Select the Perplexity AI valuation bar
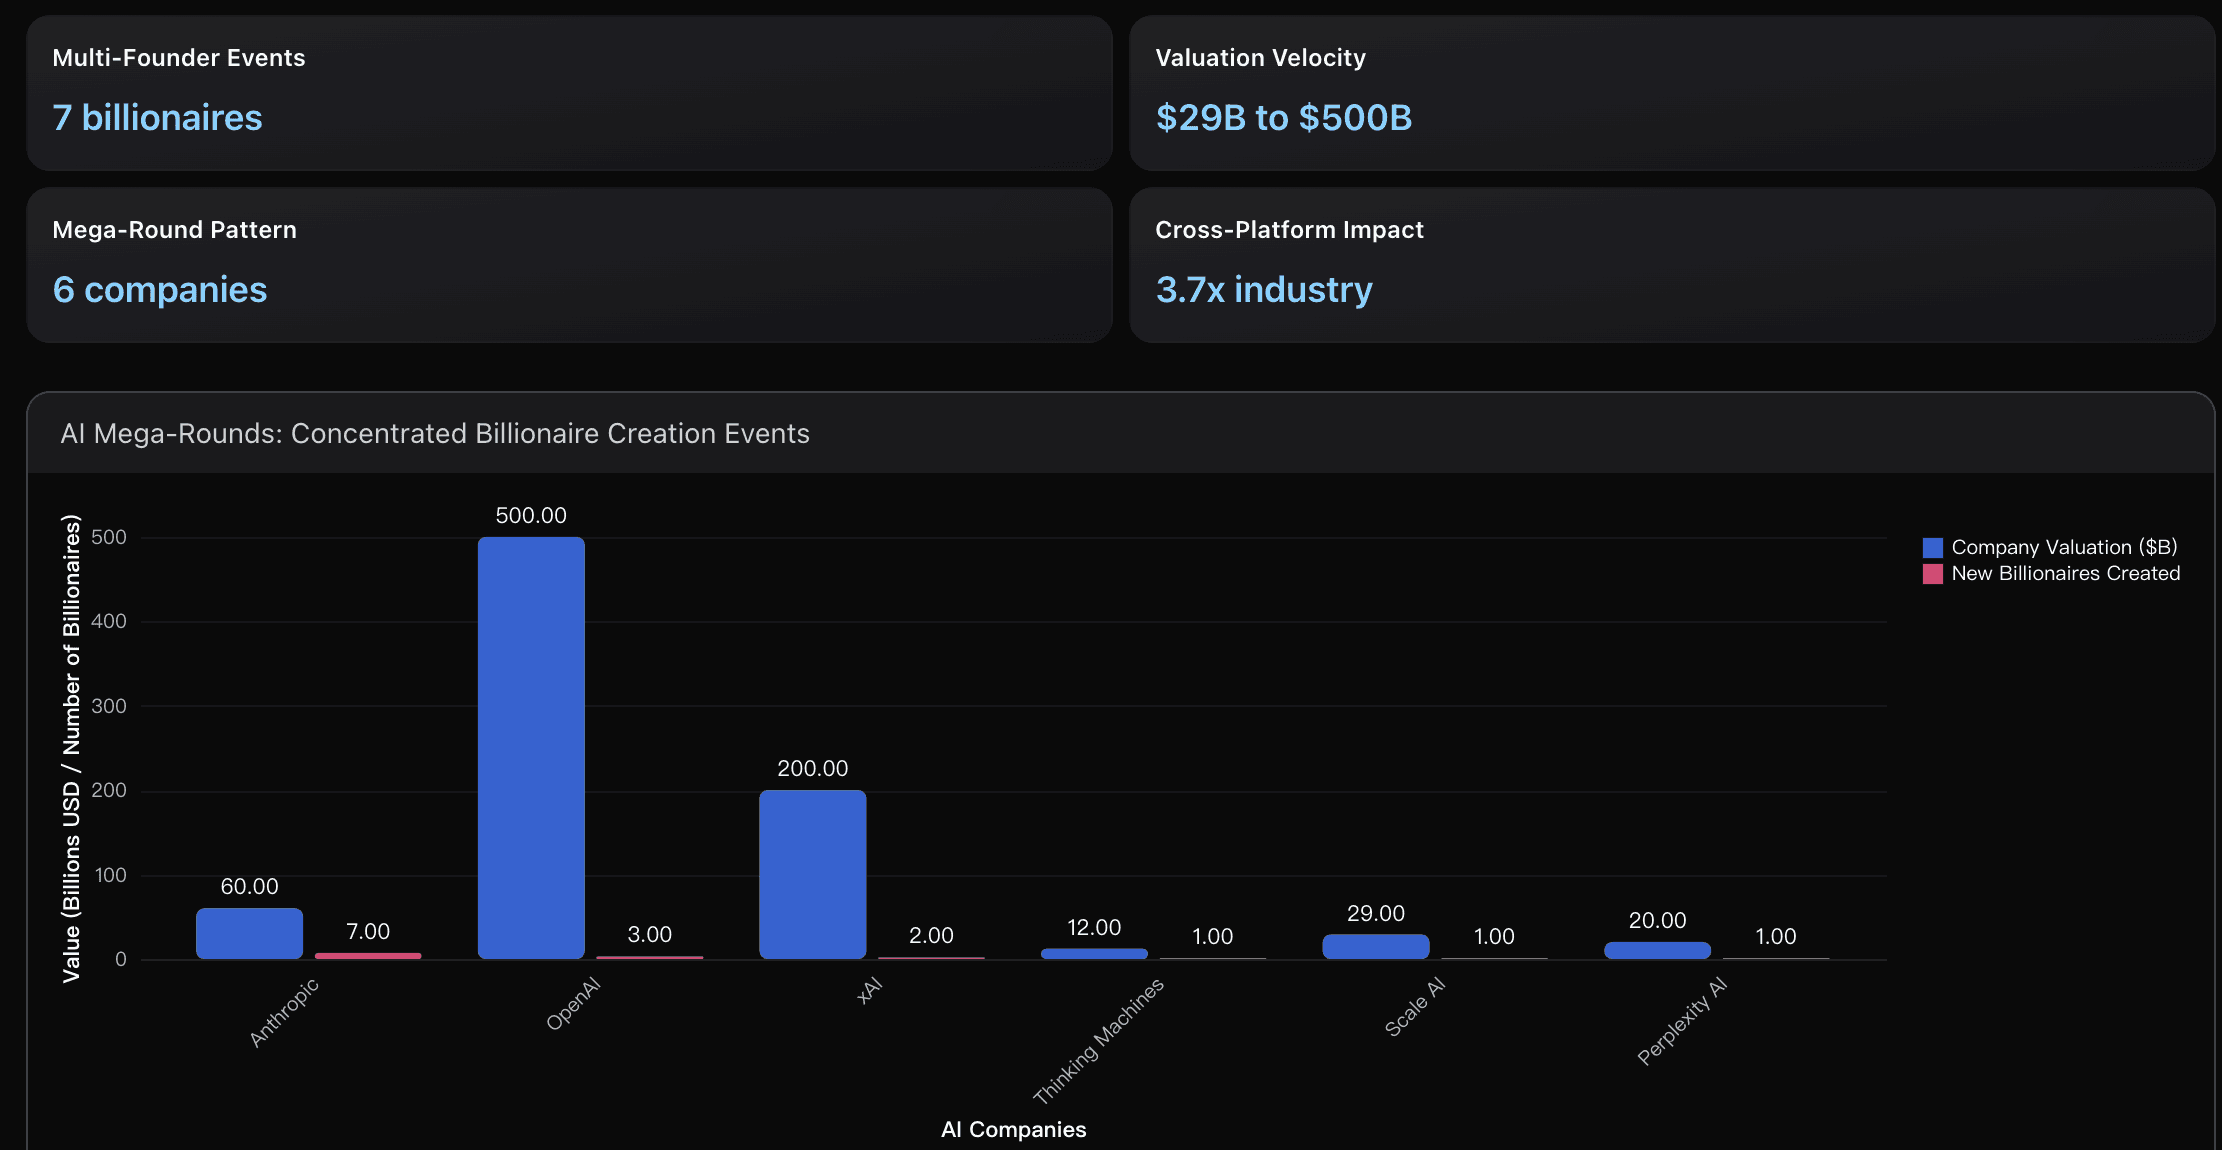 (x=1658, y=948)
